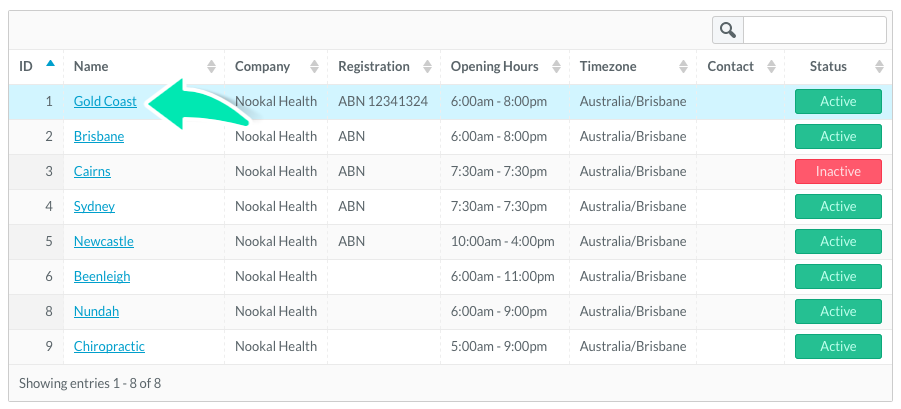The image size is (901, 409).
Task: Sort table by Company column
Action: click(276, 67)
